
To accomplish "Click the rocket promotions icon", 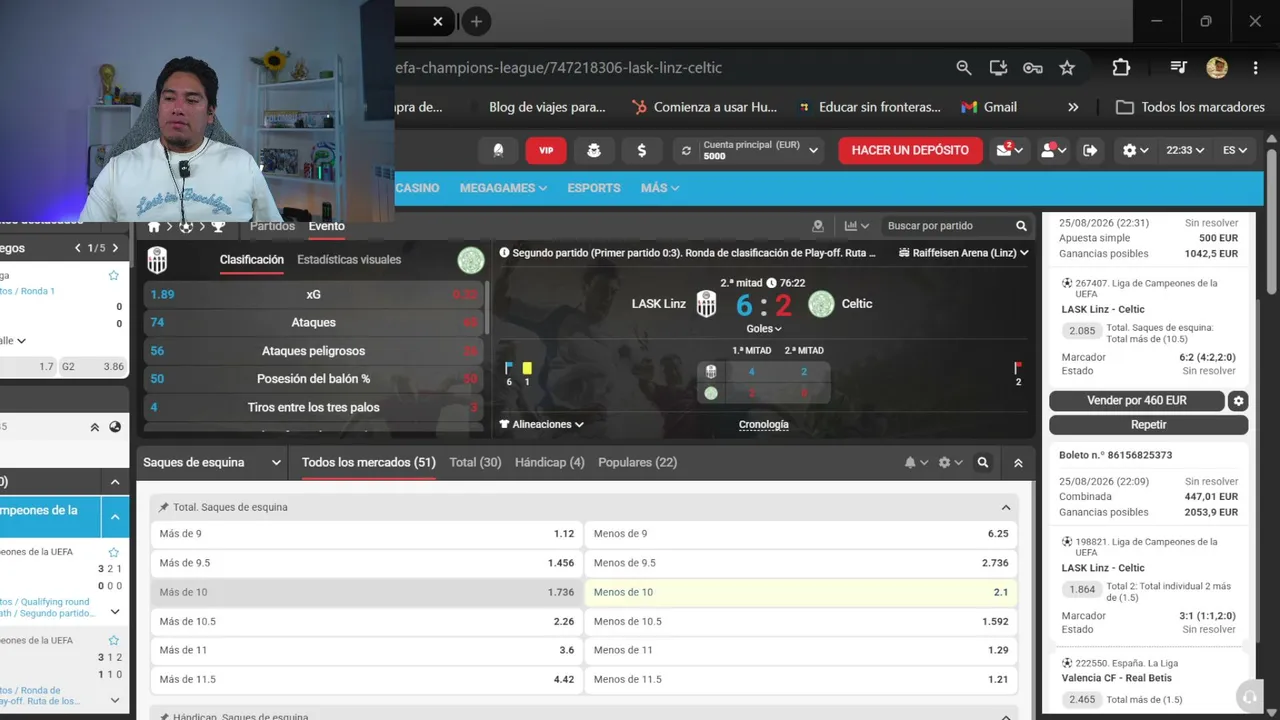I will point(498,150).
